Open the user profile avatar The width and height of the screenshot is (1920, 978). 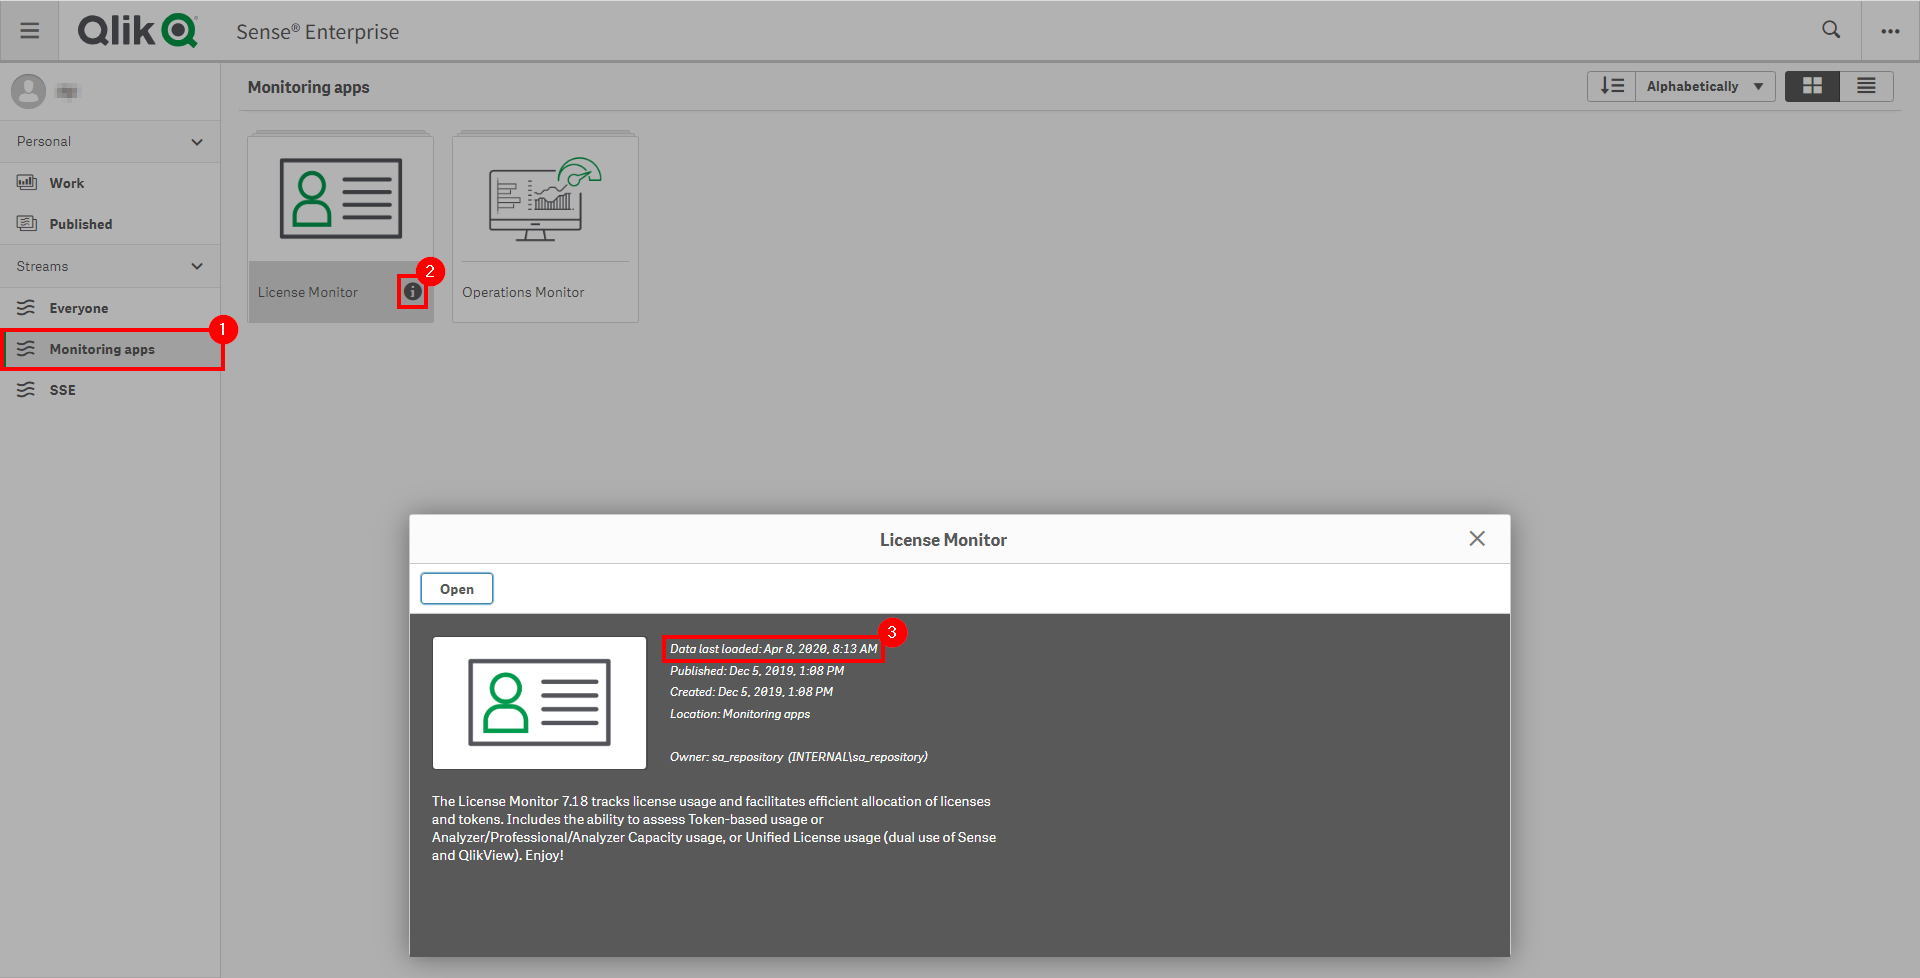pyautogui.click(x=28, y=90)
